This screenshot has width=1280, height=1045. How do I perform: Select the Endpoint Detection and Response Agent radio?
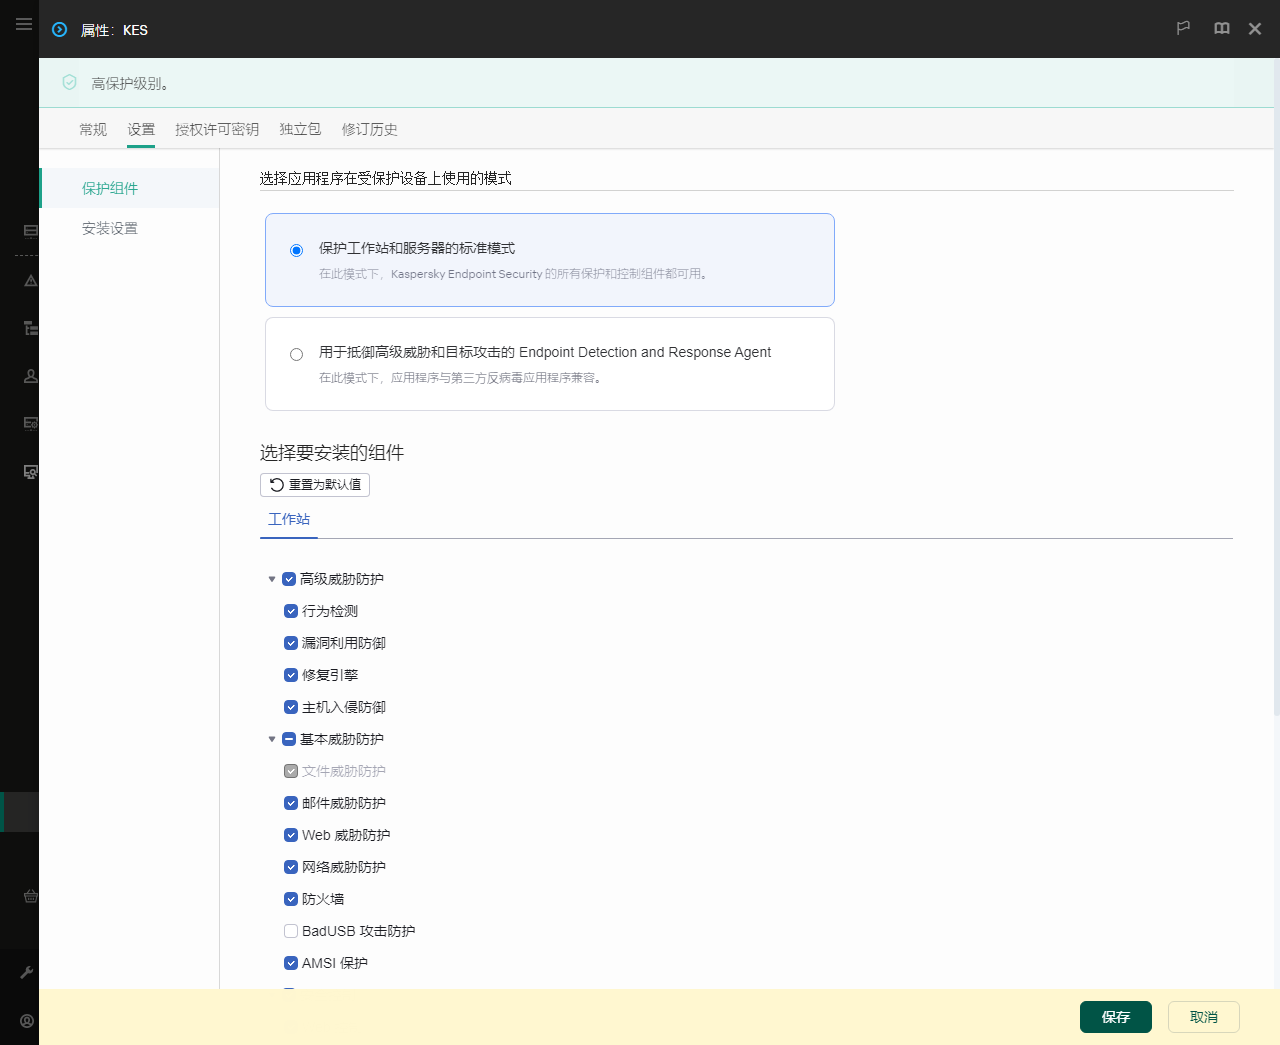pos(296,354)
